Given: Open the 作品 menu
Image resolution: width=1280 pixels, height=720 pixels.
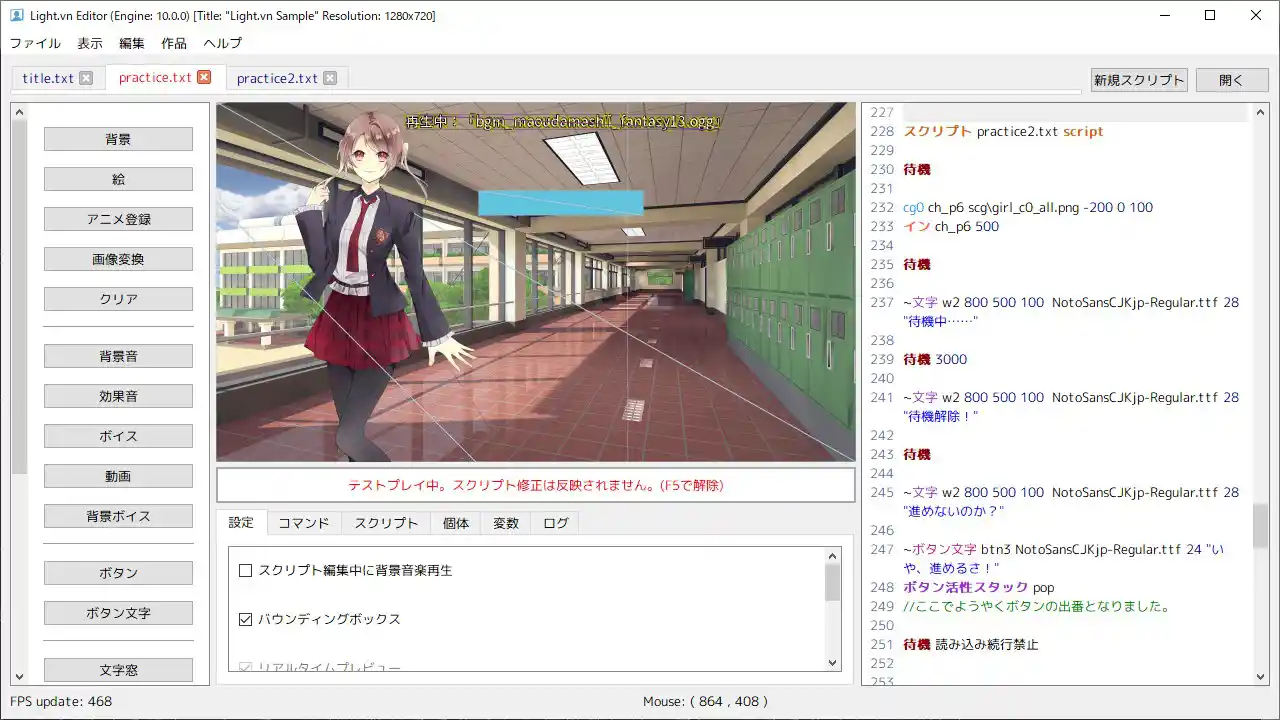Looking at the screenshot, I should click(x=174, y=43).
